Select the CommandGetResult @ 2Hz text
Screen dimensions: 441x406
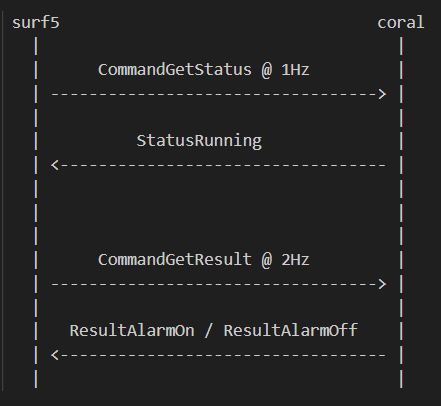point(204,260)
